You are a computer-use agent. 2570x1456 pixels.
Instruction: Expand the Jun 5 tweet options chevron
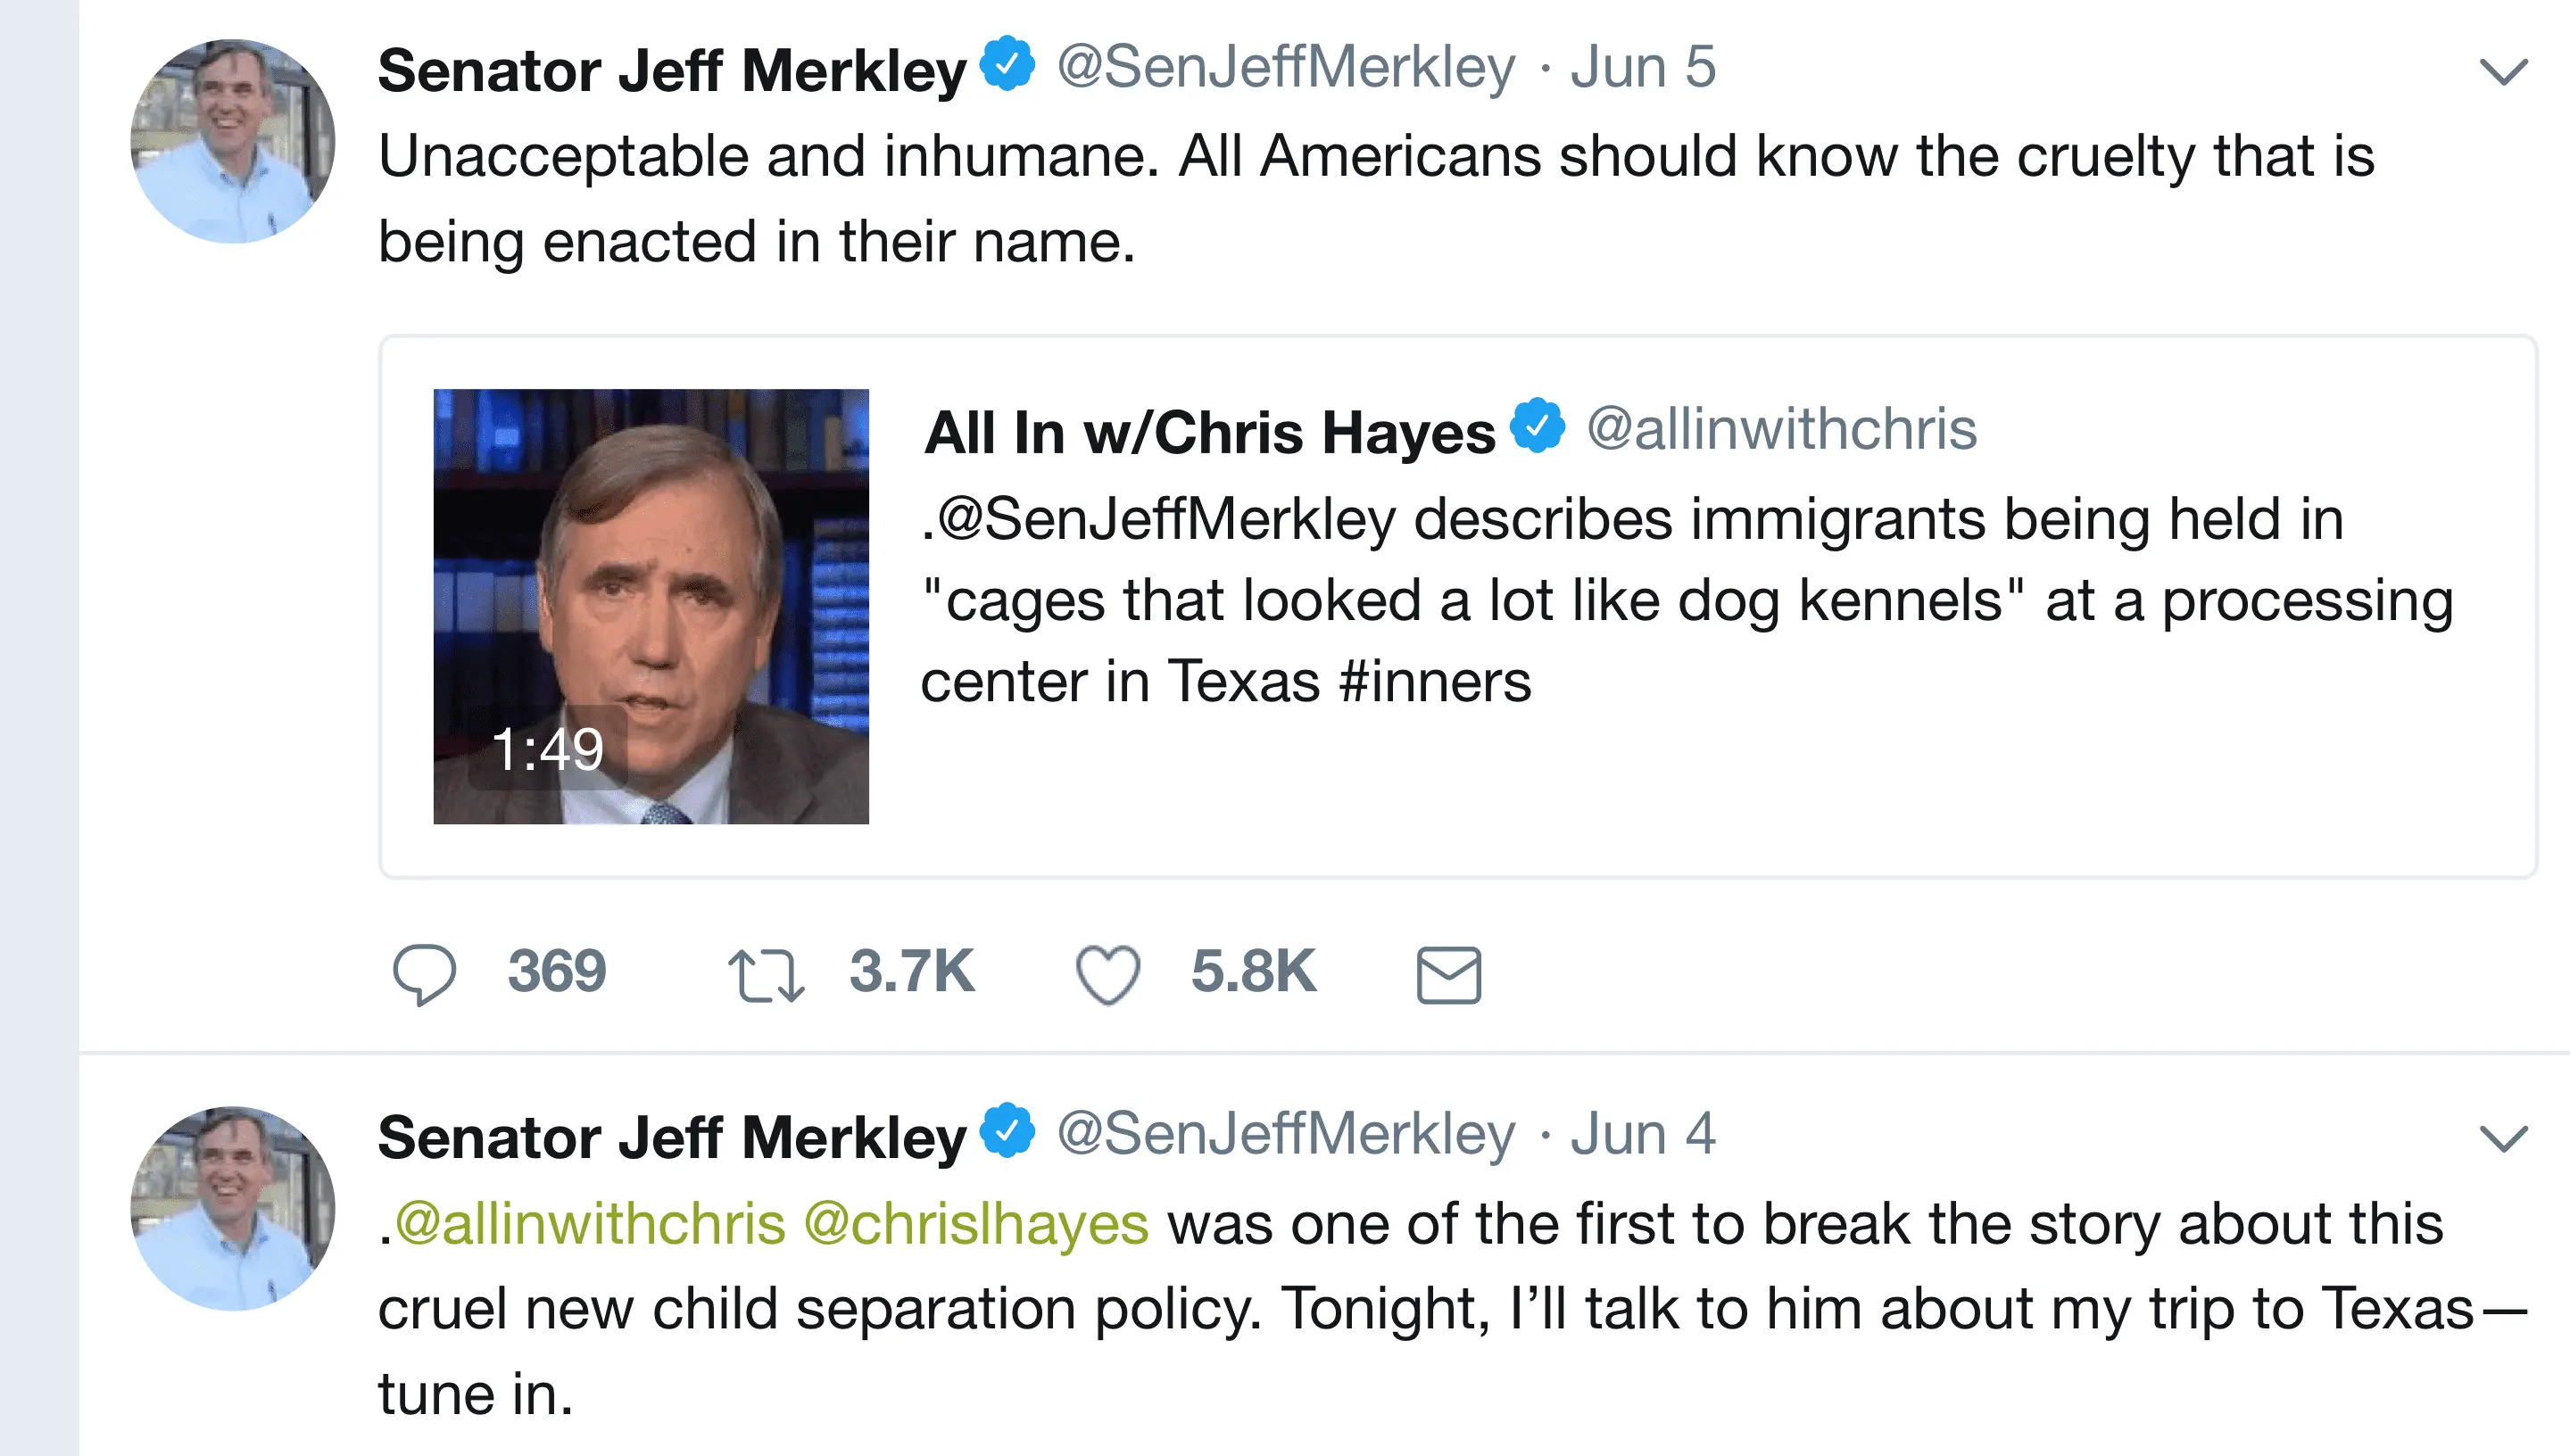coord(2503,72)
